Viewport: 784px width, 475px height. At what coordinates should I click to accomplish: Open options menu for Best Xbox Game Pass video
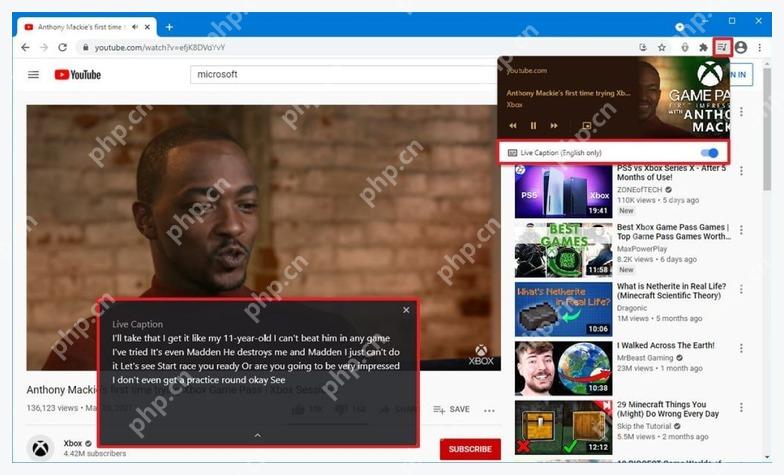pos(741,230)
